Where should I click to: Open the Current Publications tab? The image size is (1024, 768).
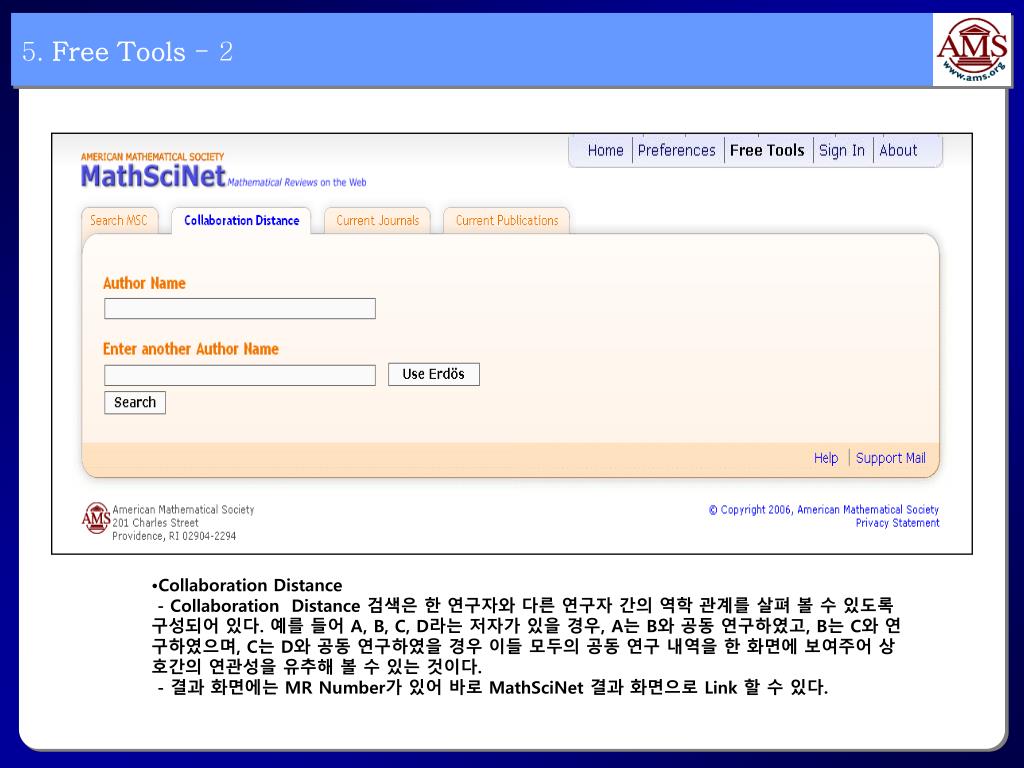click(x=507, y=221)
